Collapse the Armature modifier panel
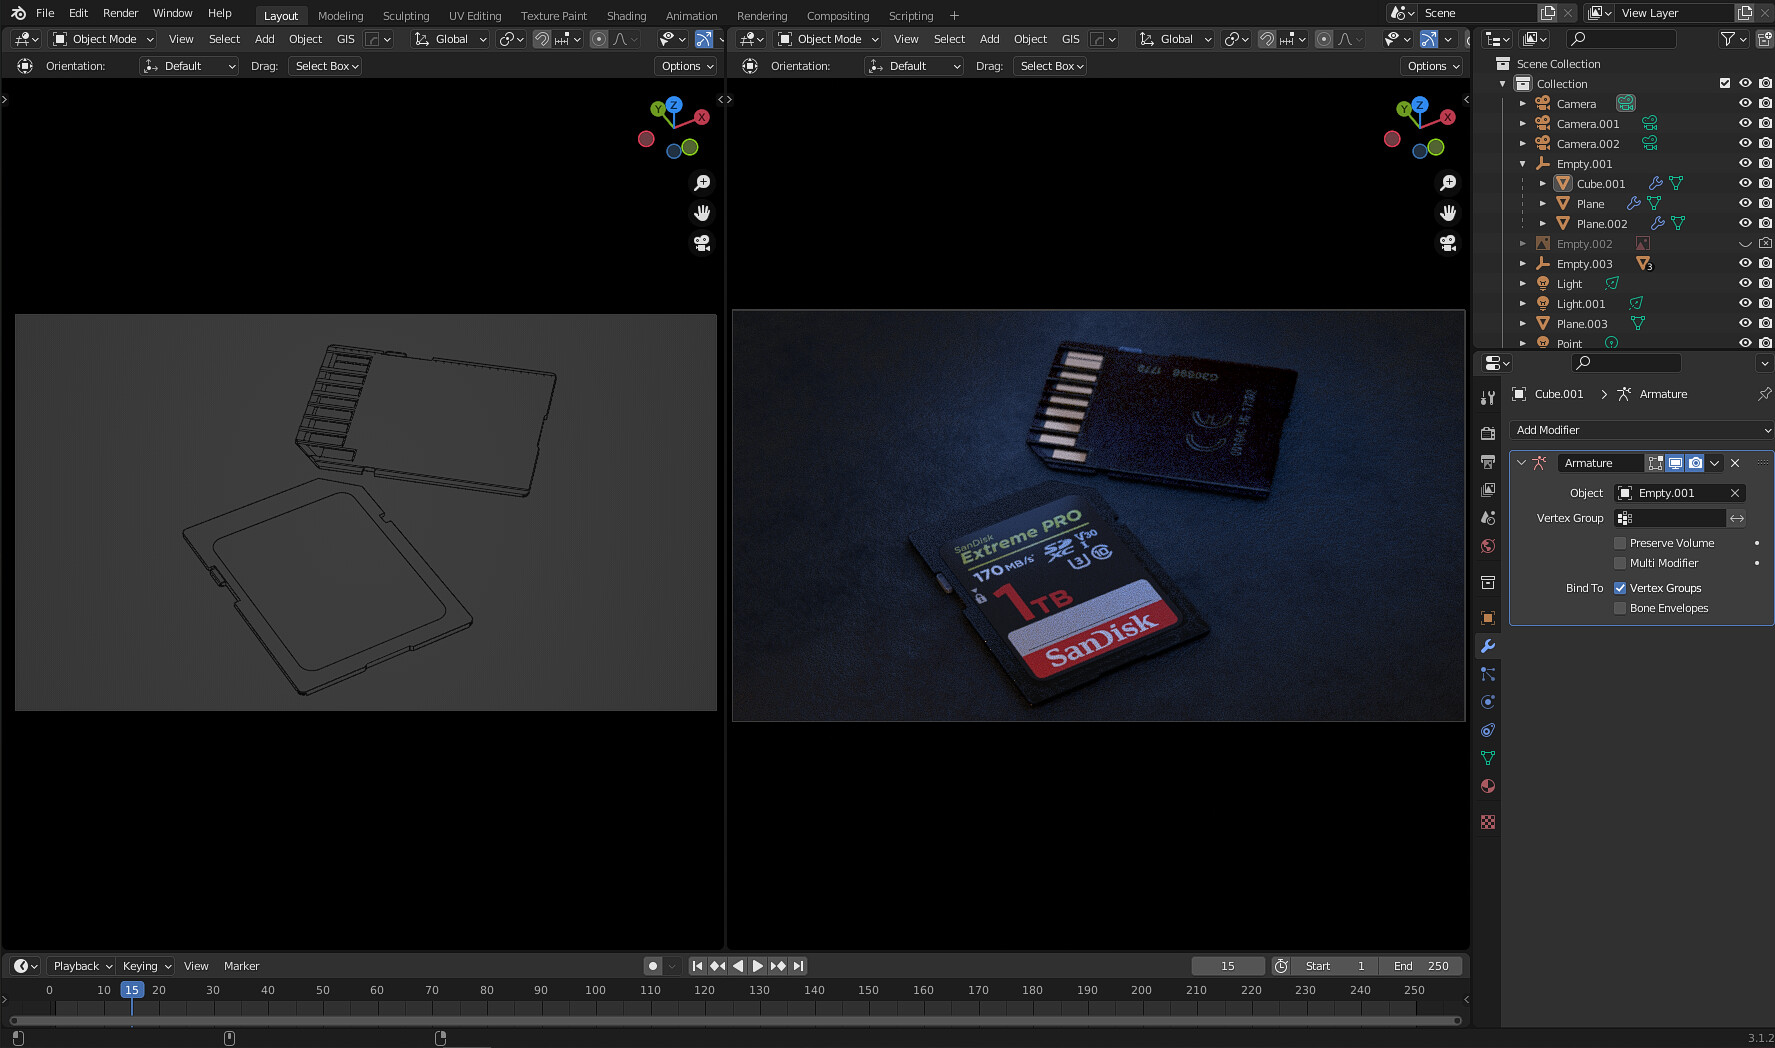Screen dimensions: 1775x1048 click(1521, 463)
